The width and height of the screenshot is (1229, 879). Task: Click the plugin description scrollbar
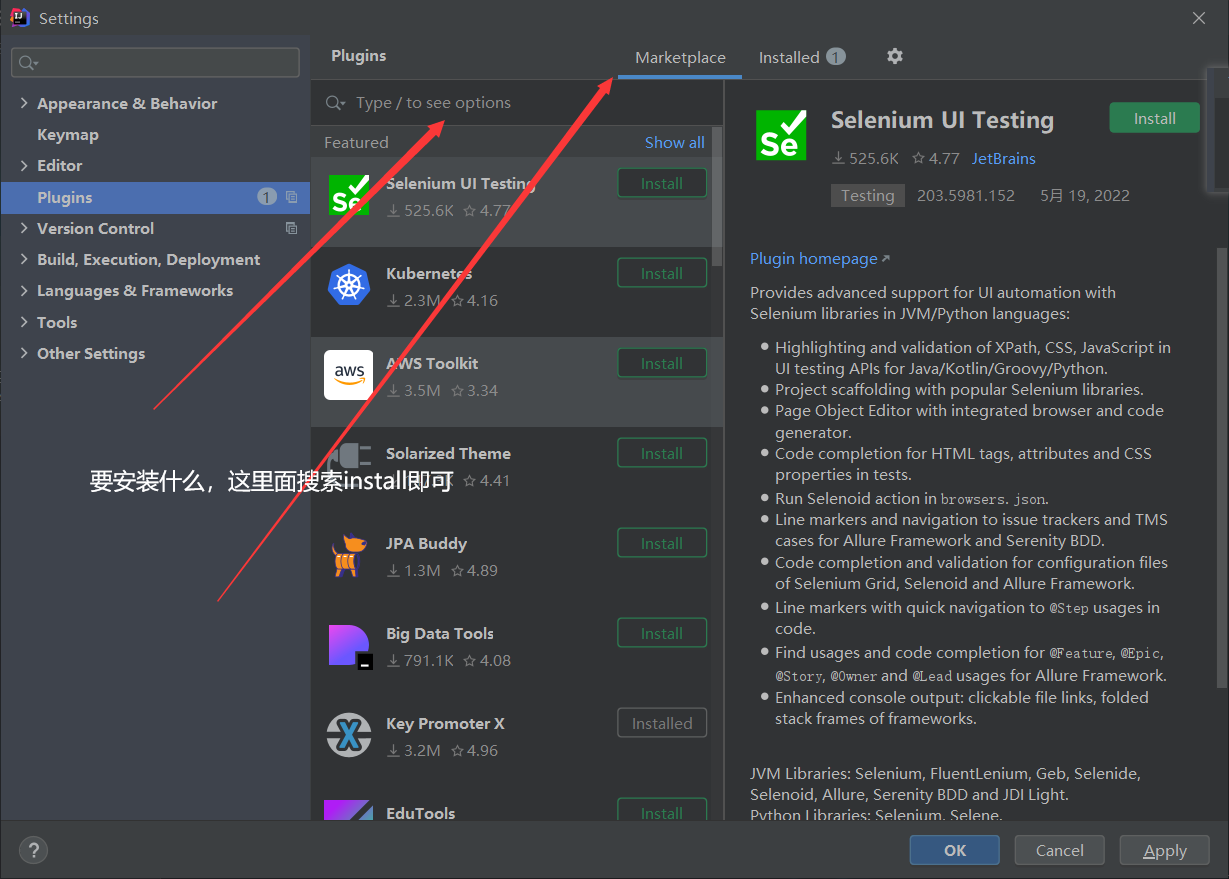pos(1222,468)
